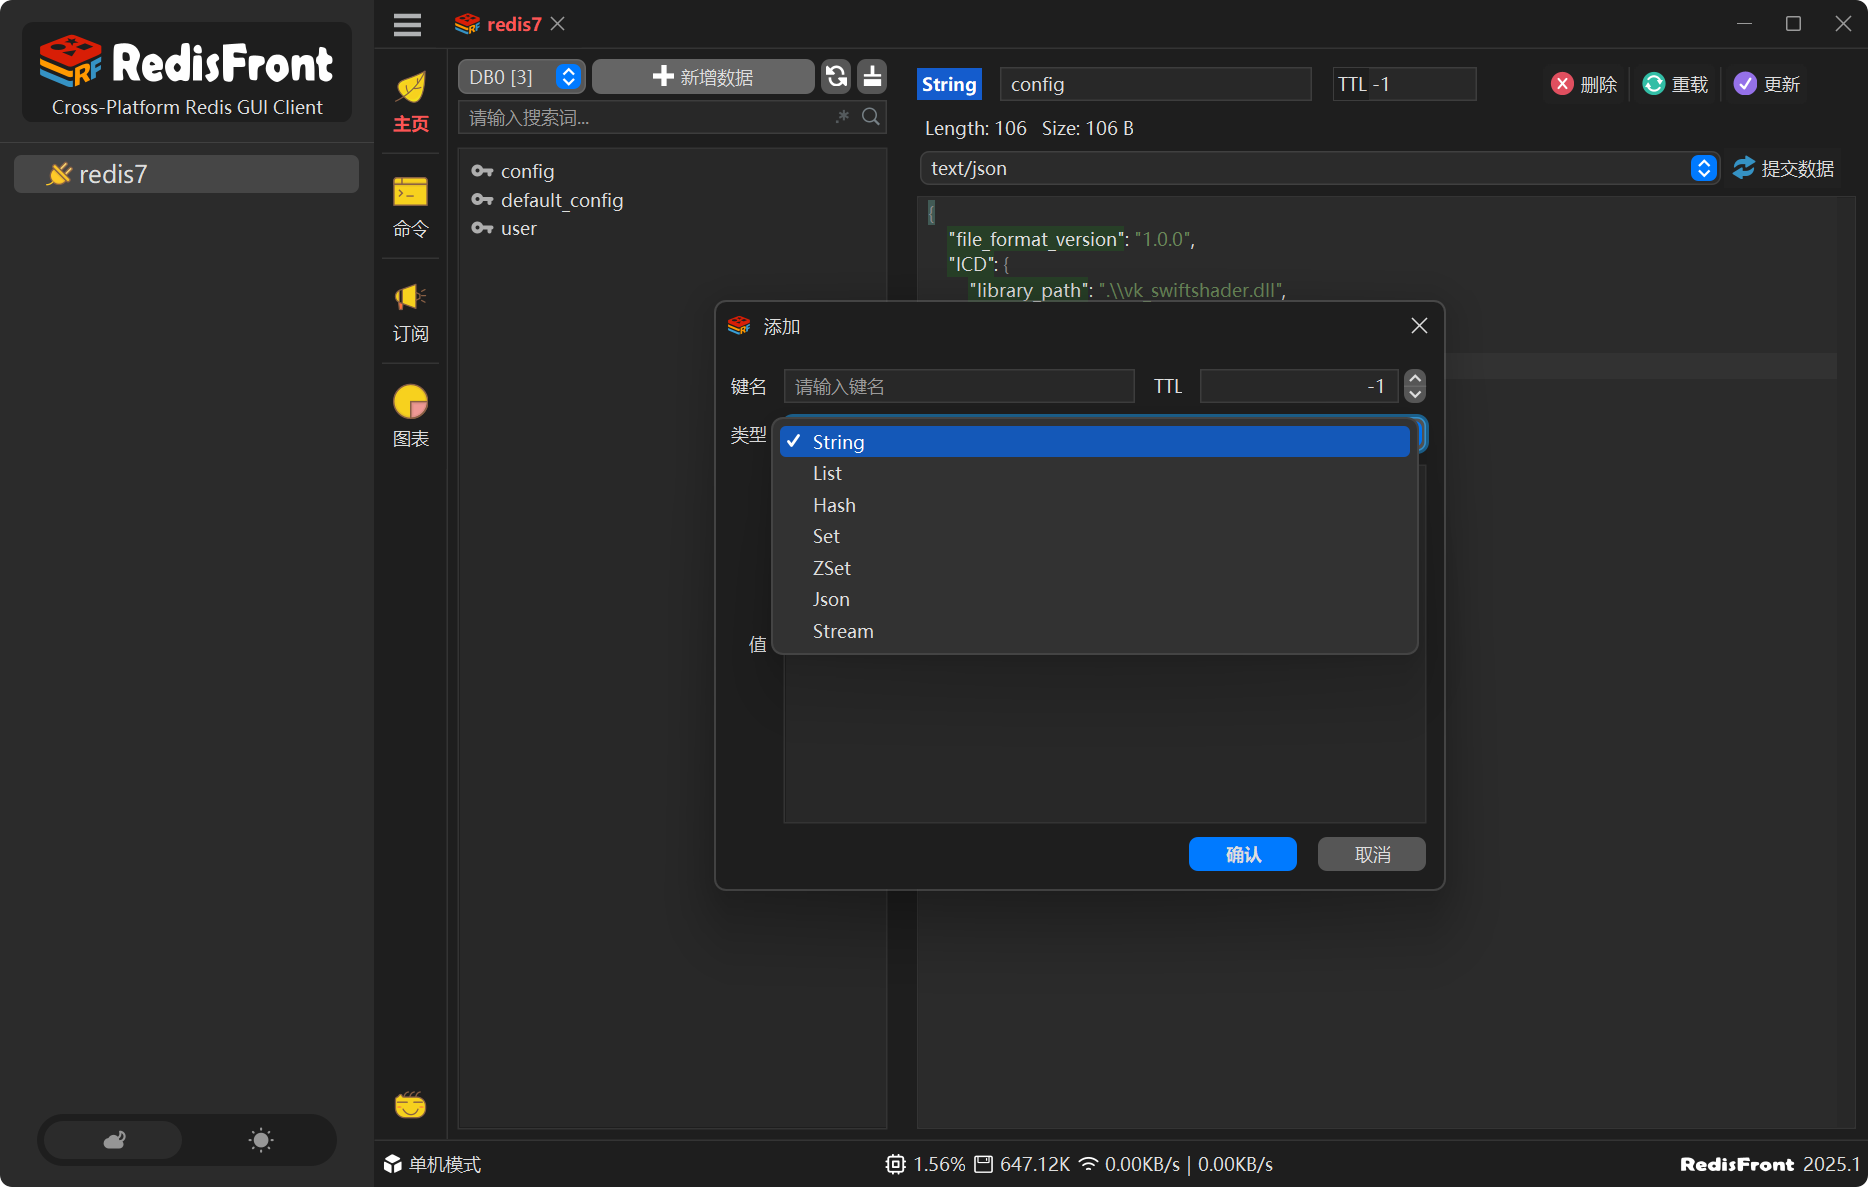Select Stream in the type list
The width and height of the screenshot is (1868, 1187).
(x=1095, y=631)
